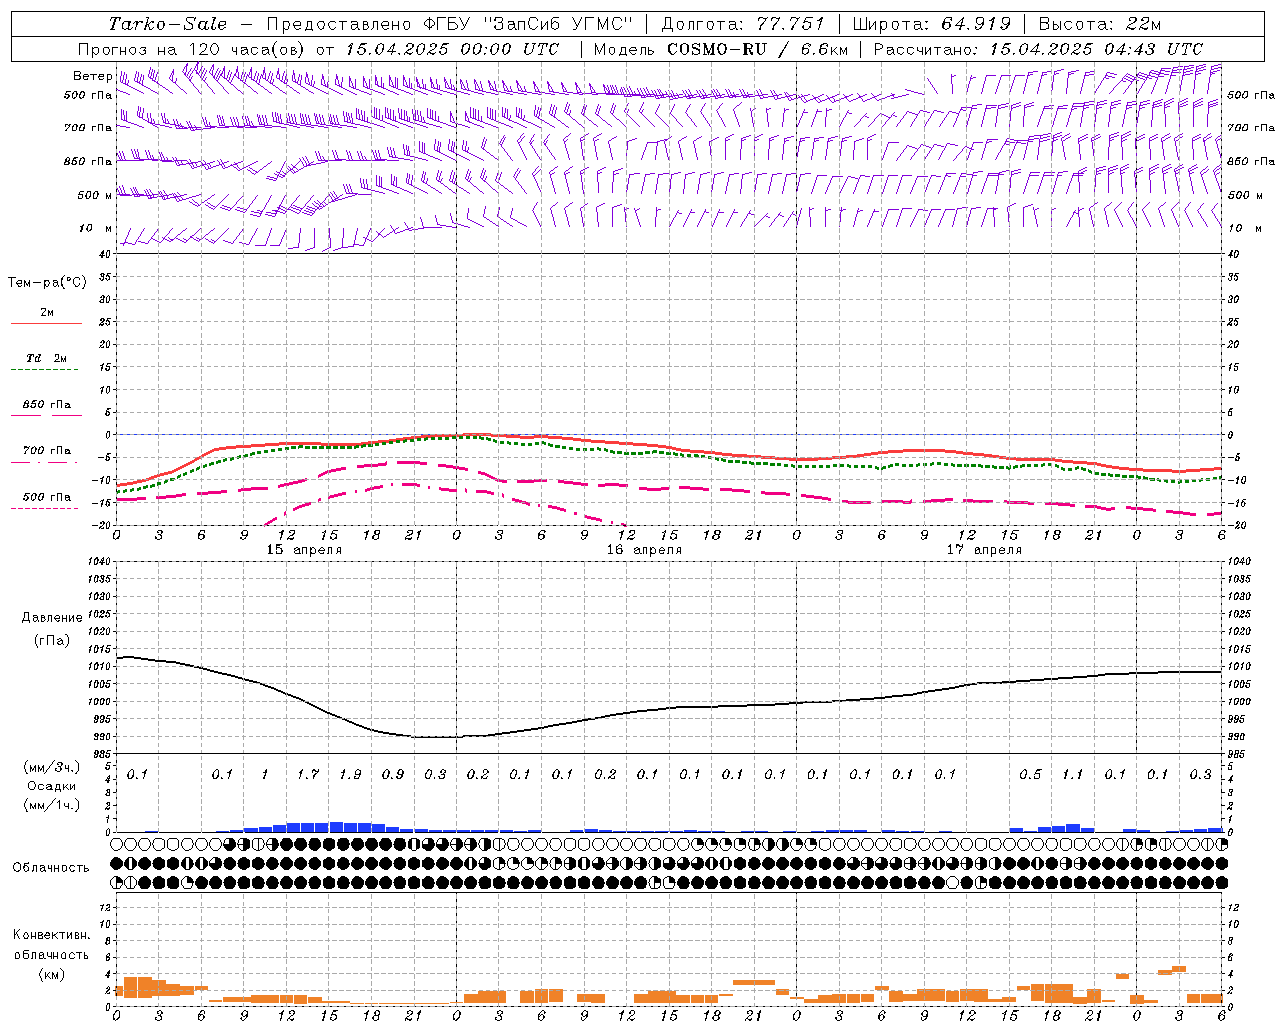The image size is (1280, 1024).
Task: Click the station name "Tarko-Sale" in header
Action: (x=167, y=24)
